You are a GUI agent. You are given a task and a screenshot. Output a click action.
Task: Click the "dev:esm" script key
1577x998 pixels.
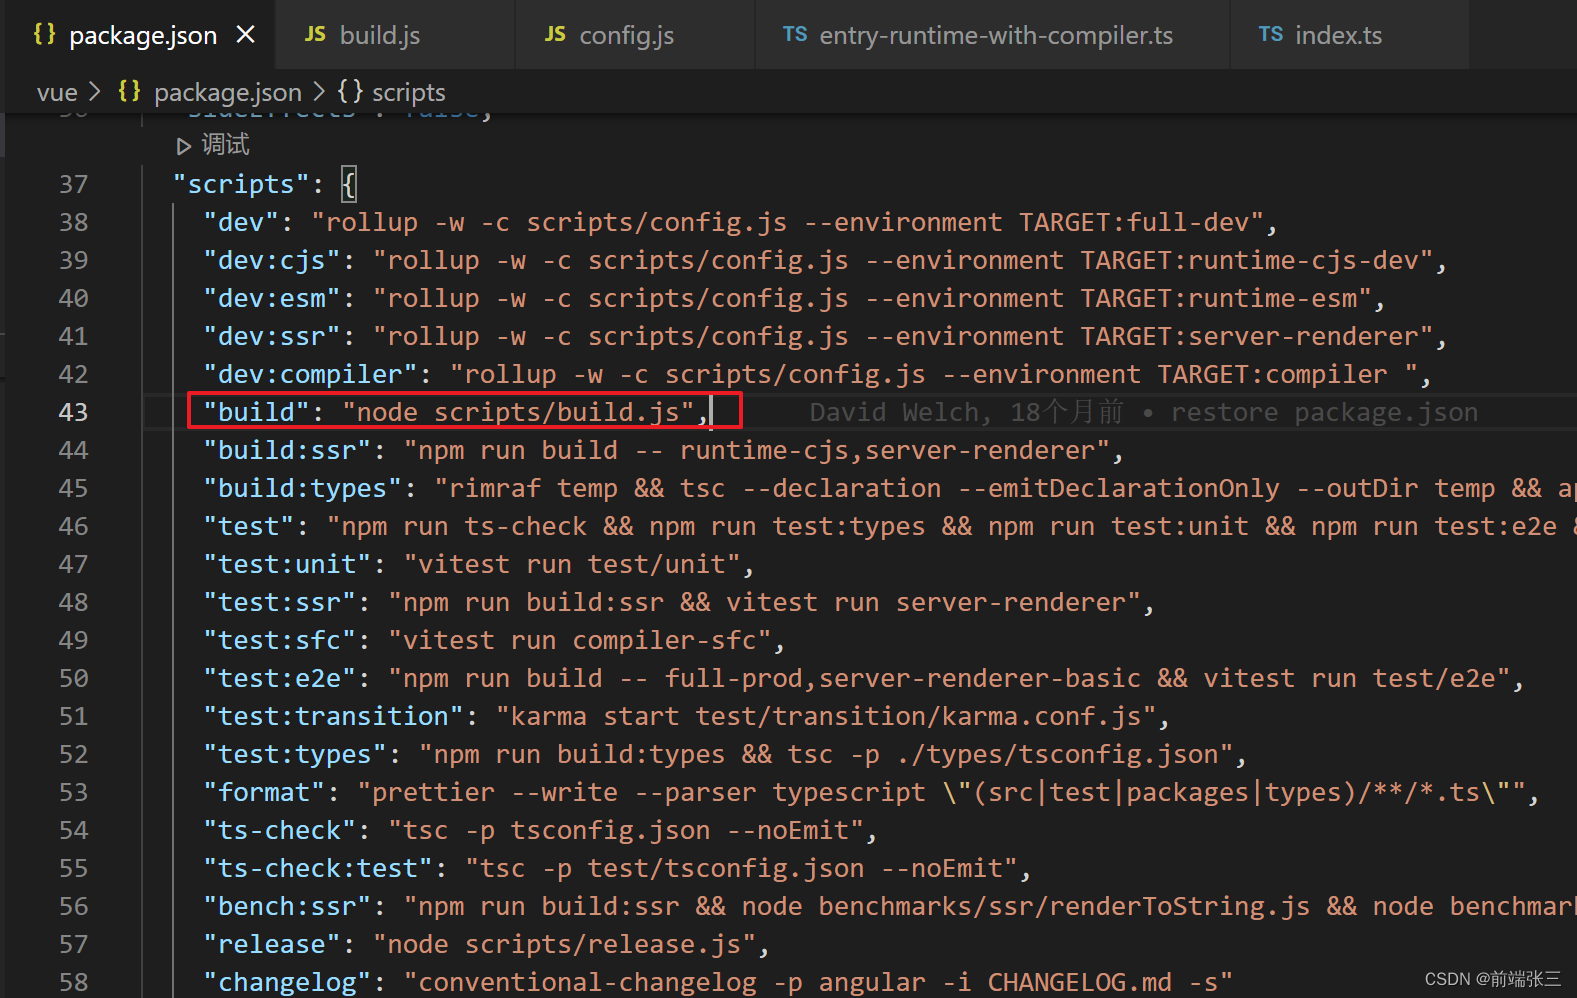272,298
